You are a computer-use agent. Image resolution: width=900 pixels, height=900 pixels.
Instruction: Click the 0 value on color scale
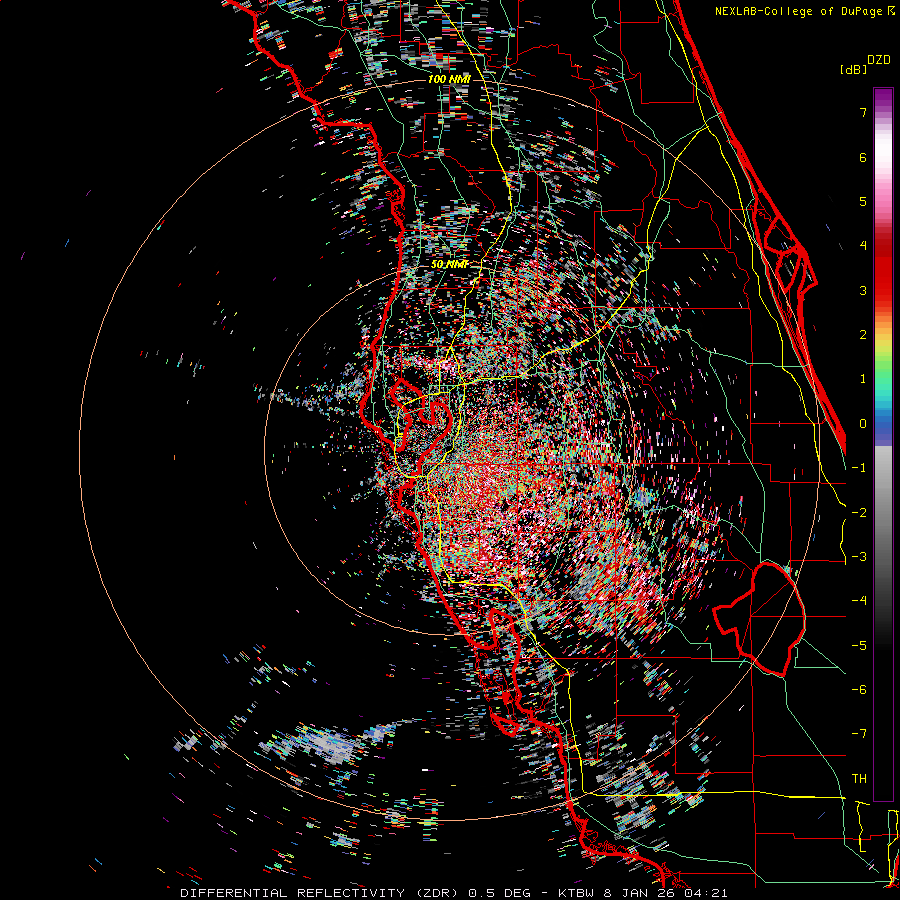[863, 423]
